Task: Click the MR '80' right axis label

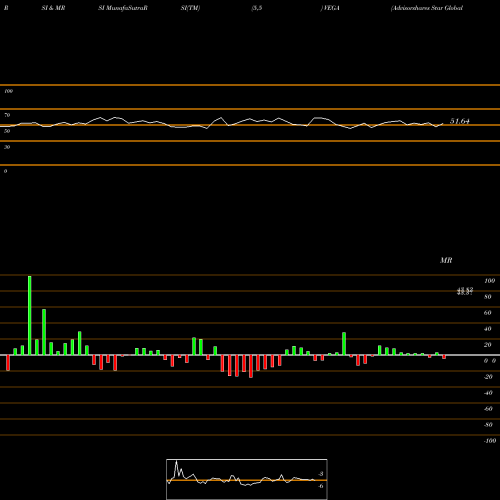Action: tap(488, 297)
